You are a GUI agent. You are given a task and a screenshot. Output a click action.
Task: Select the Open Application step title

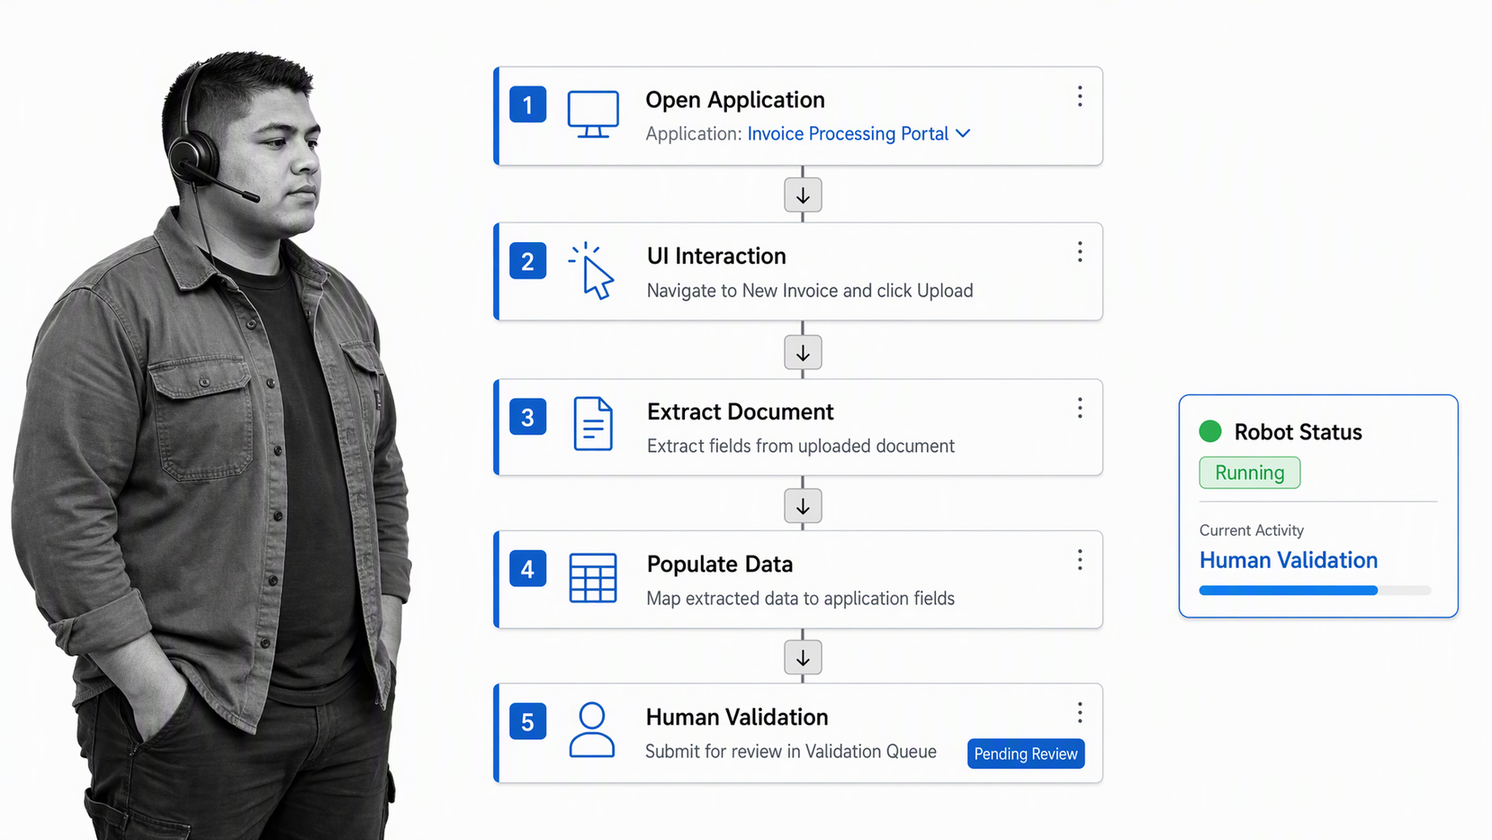735,100
